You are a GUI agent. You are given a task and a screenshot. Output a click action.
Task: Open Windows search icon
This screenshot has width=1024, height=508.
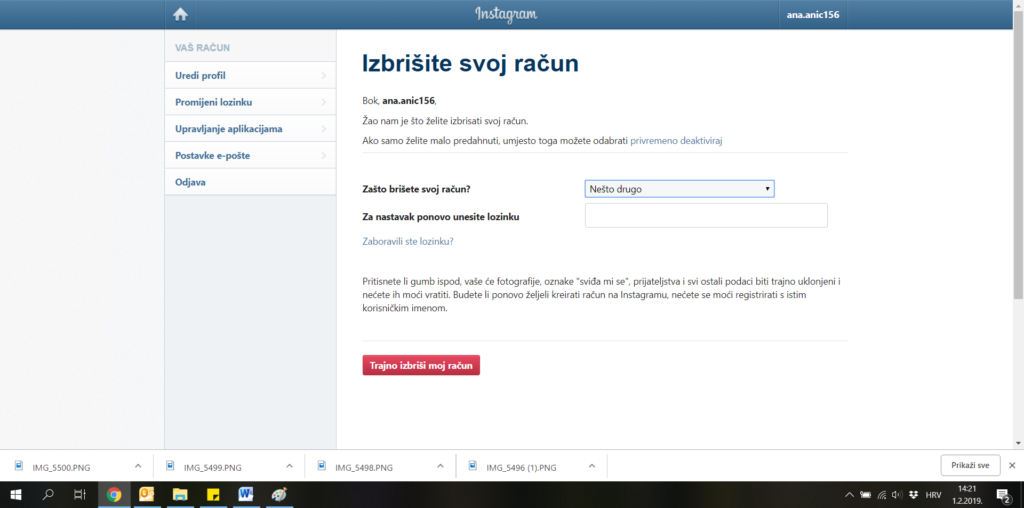point(48,494)
